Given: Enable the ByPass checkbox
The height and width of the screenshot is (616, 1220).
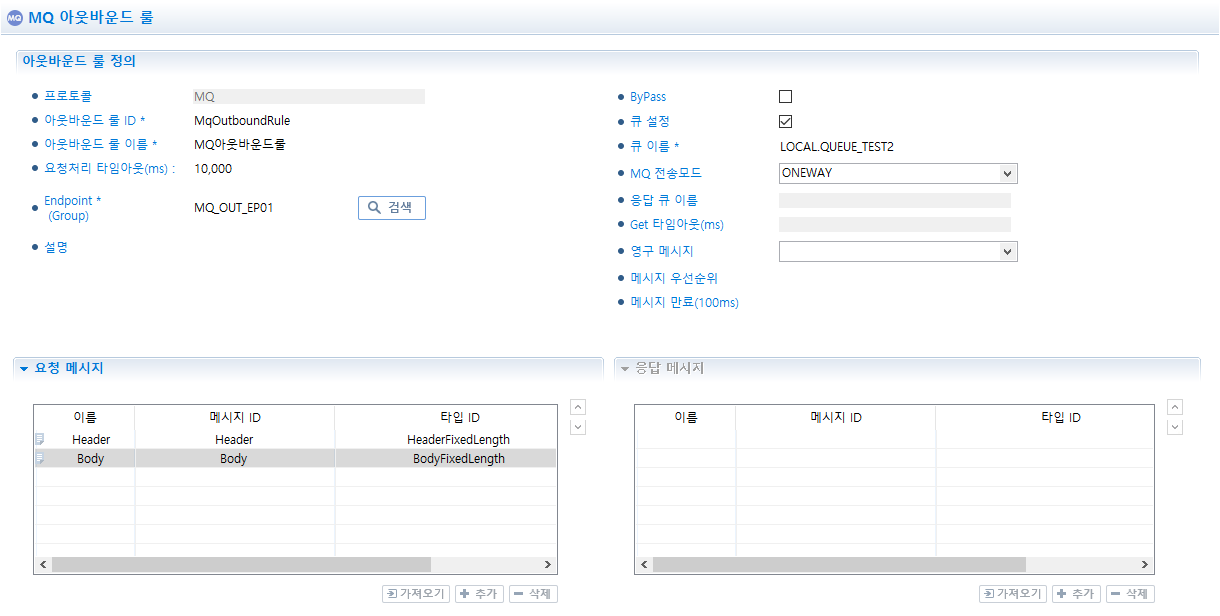Looking at the screenshot, I should (x=785, y=96).
